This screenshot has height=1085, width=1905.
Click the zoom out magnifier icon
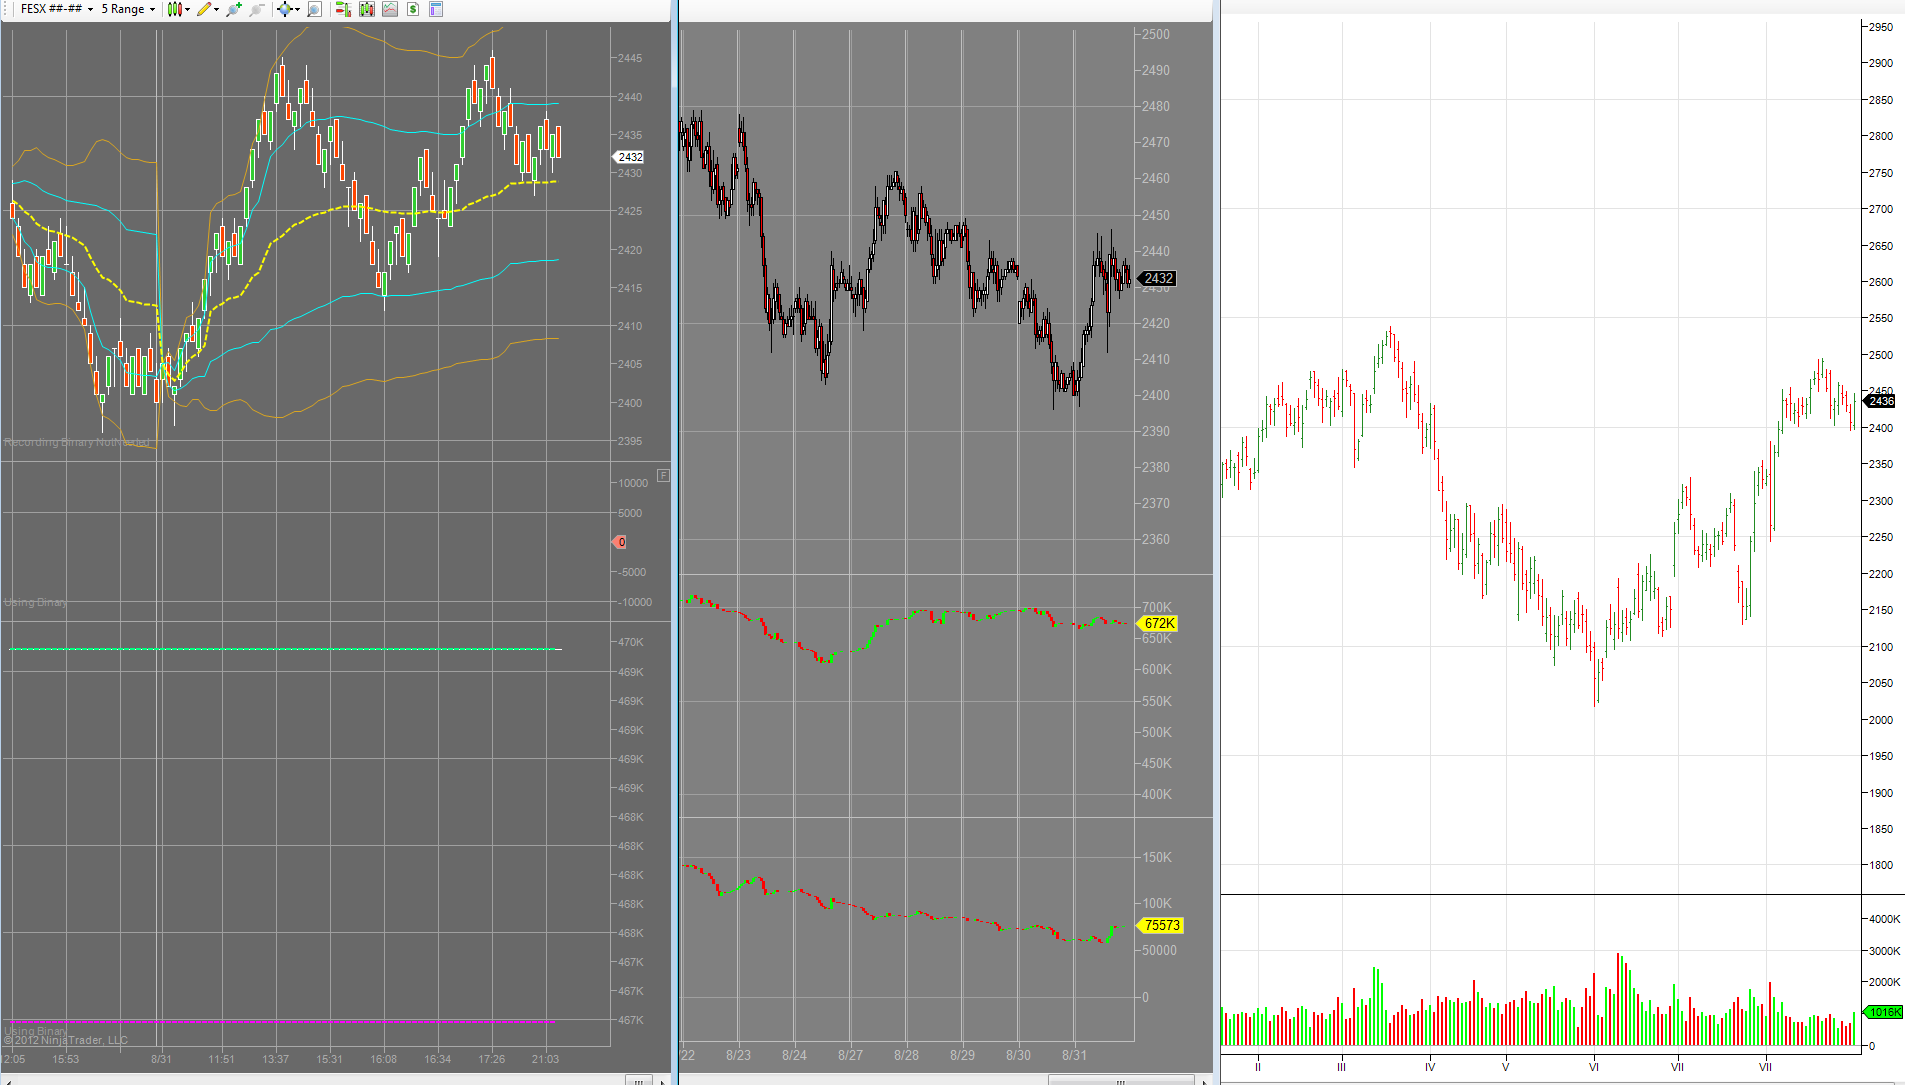[257, 9]
